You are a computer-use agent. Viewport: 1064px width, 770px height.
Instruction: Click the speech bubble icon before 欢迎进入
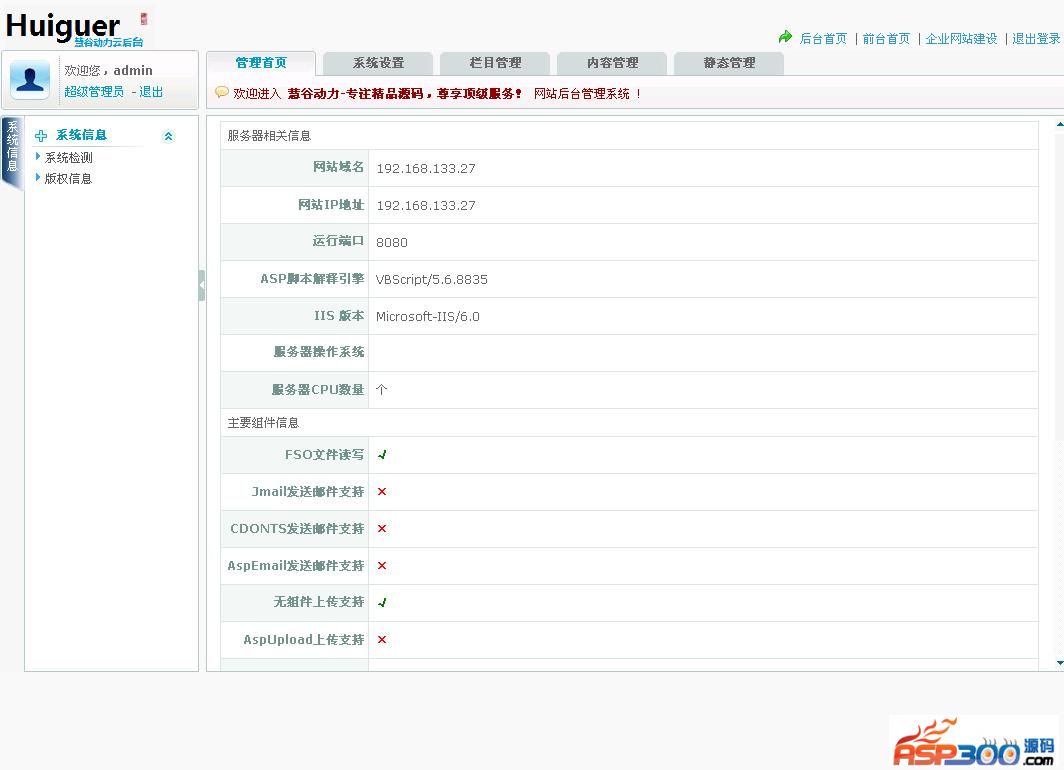pyautogui.click(x=222, y=93)
